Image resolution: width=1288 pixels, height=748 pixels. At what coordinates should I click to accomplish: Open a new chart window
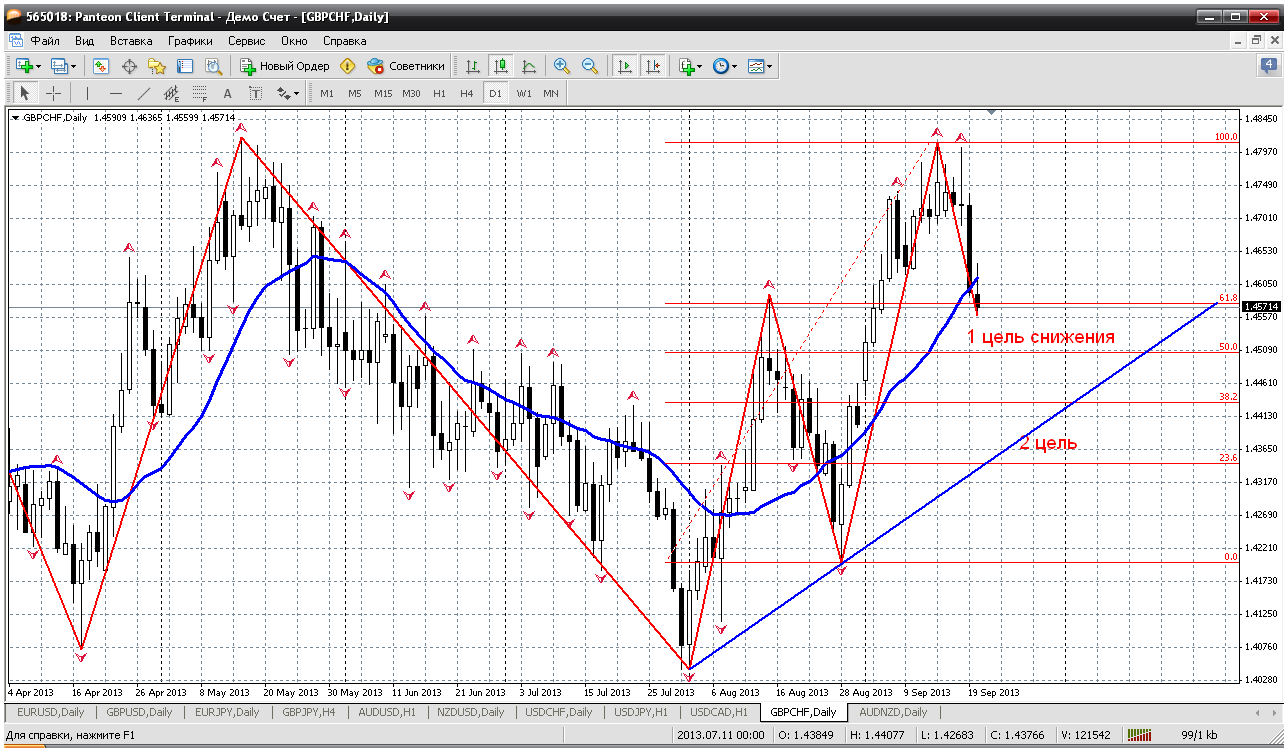point(24,66)
